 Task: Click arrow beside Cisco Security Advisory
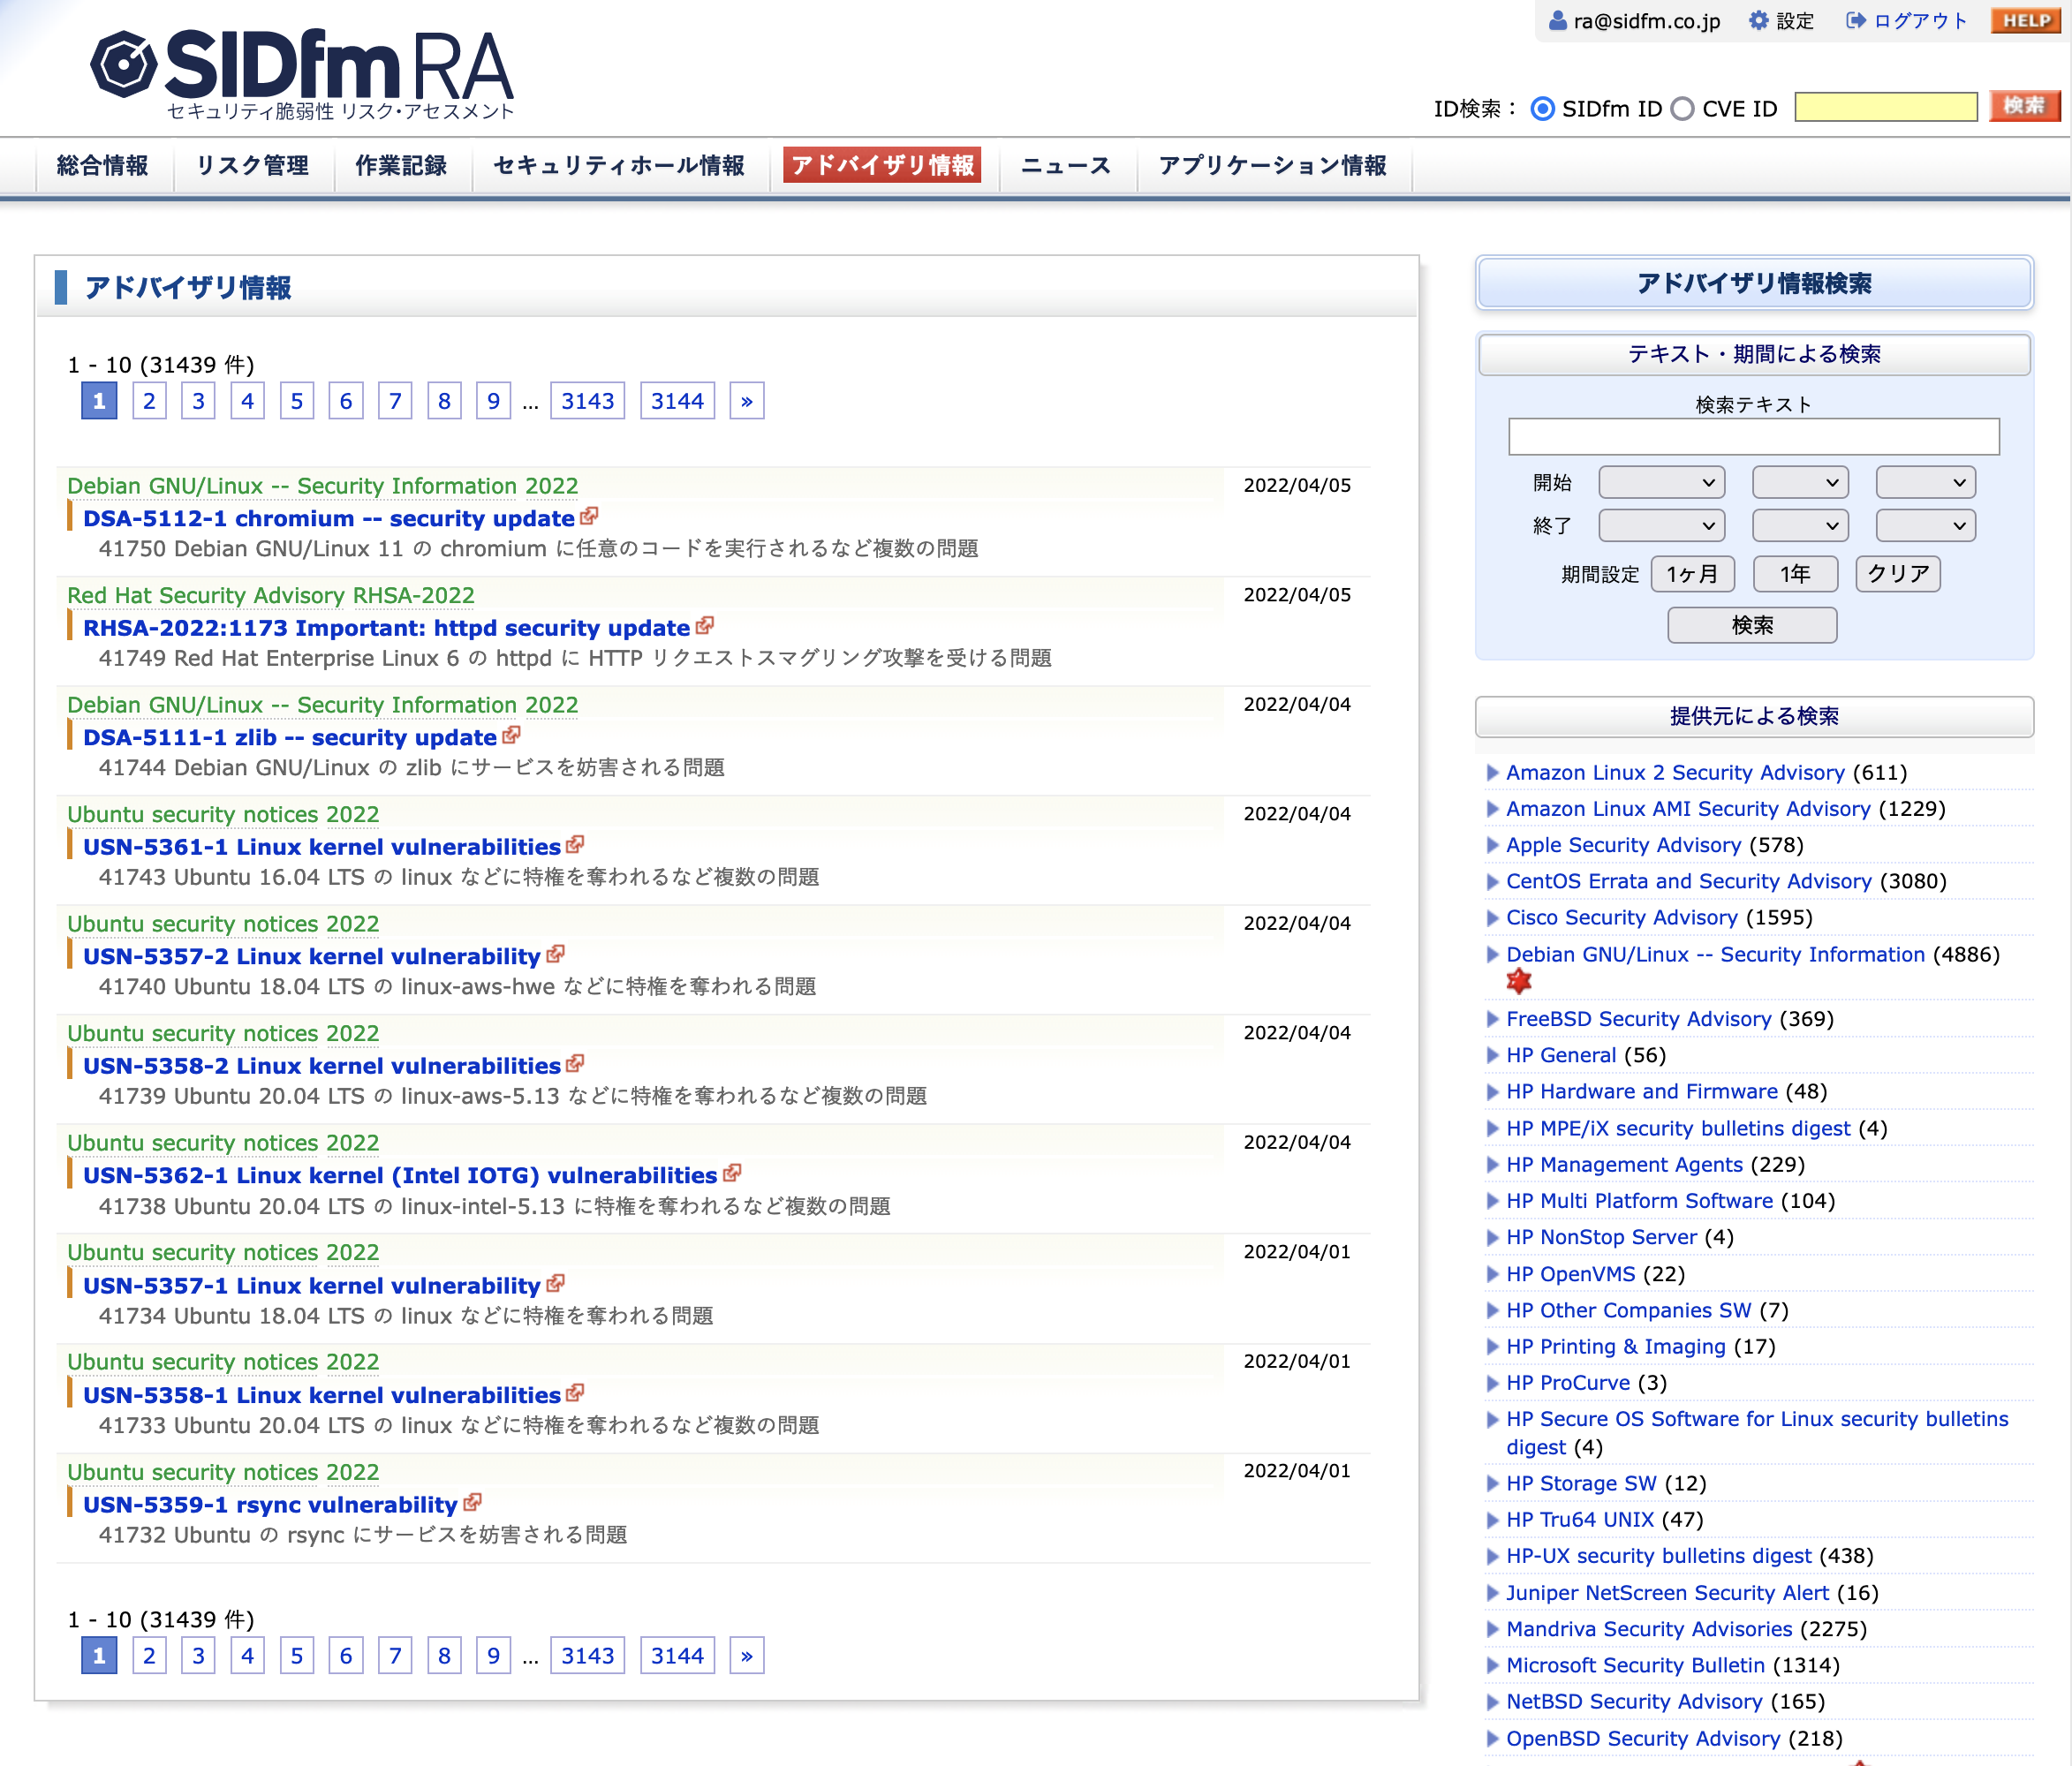click(1492, 917)
